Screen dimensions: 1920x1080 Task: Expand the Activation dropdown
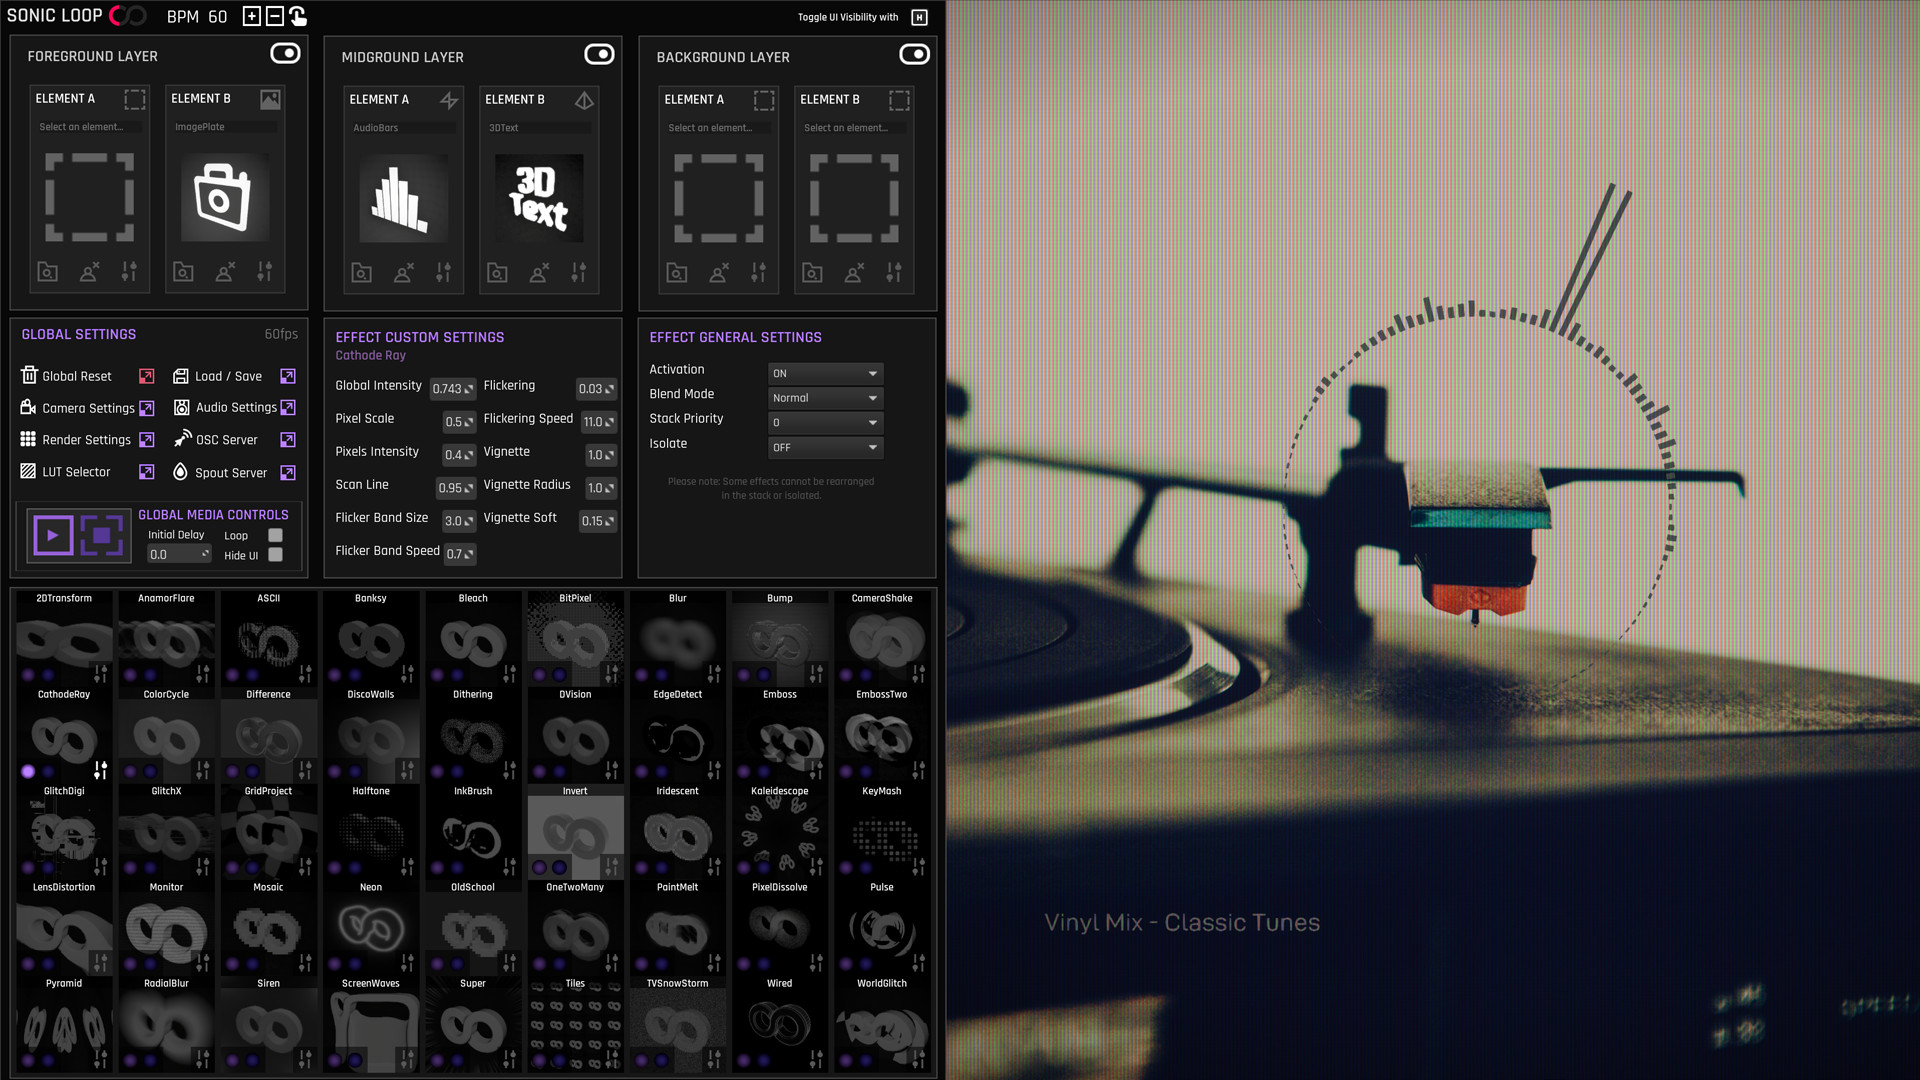click(x=824, y=372)
